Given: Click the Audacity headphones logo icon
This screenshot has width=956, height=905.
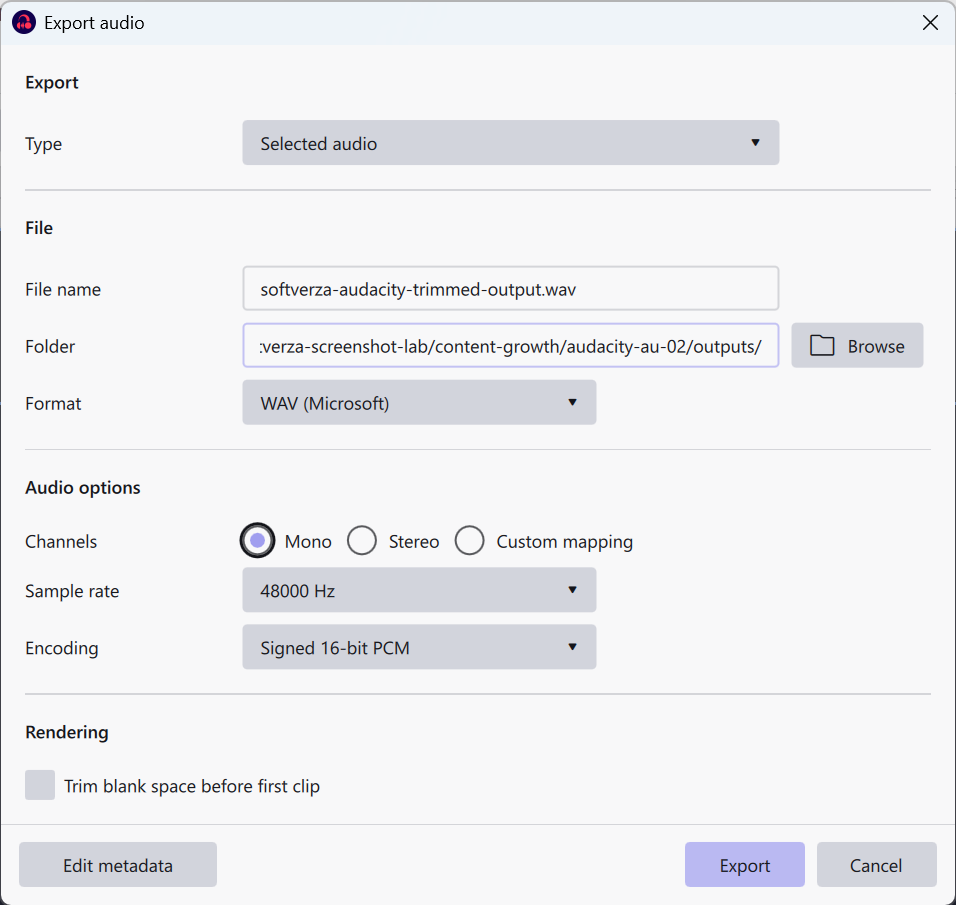Looking at the screenshot, I should coord(24,23).
